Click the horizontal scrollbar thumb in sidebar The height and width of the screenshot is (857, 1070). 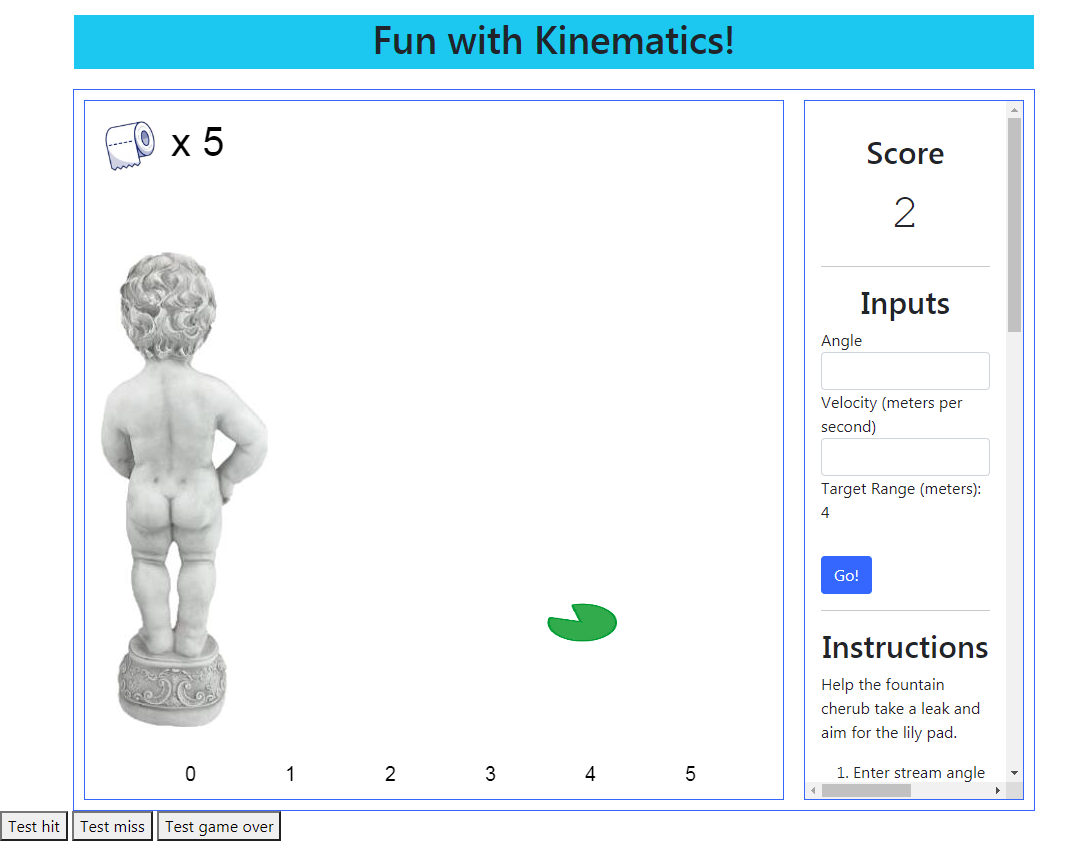click(x=866, y=790)
